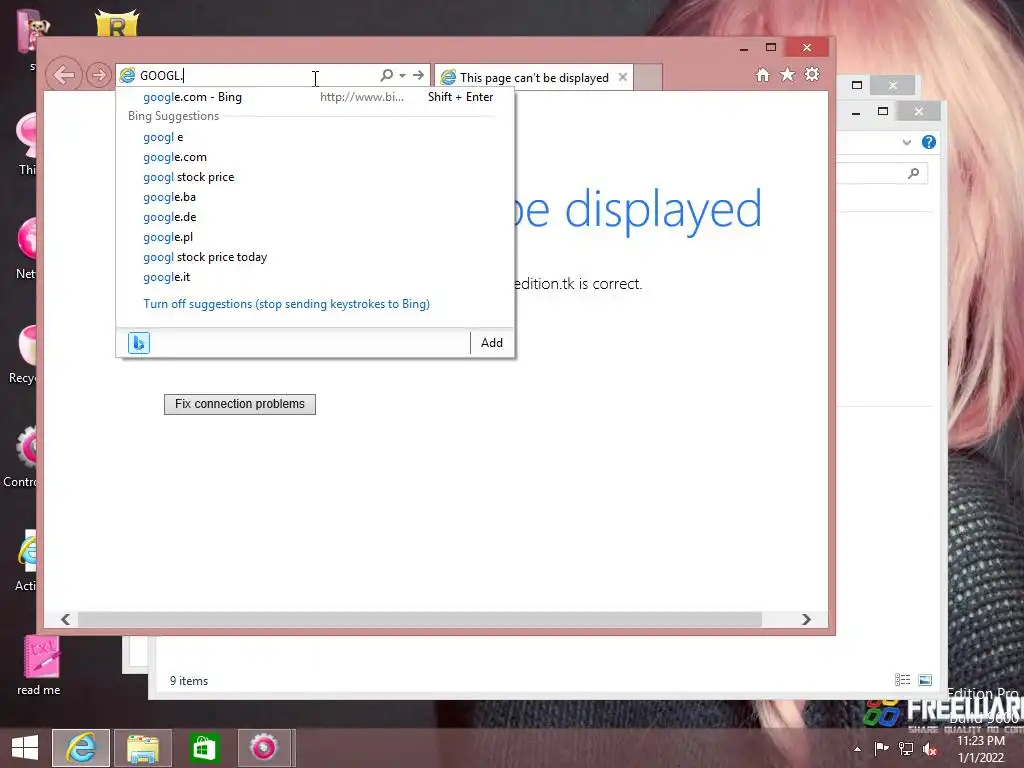
Task: Open the address bar autocomplete dropdown arrow
Action: click(x=402, y=76)
